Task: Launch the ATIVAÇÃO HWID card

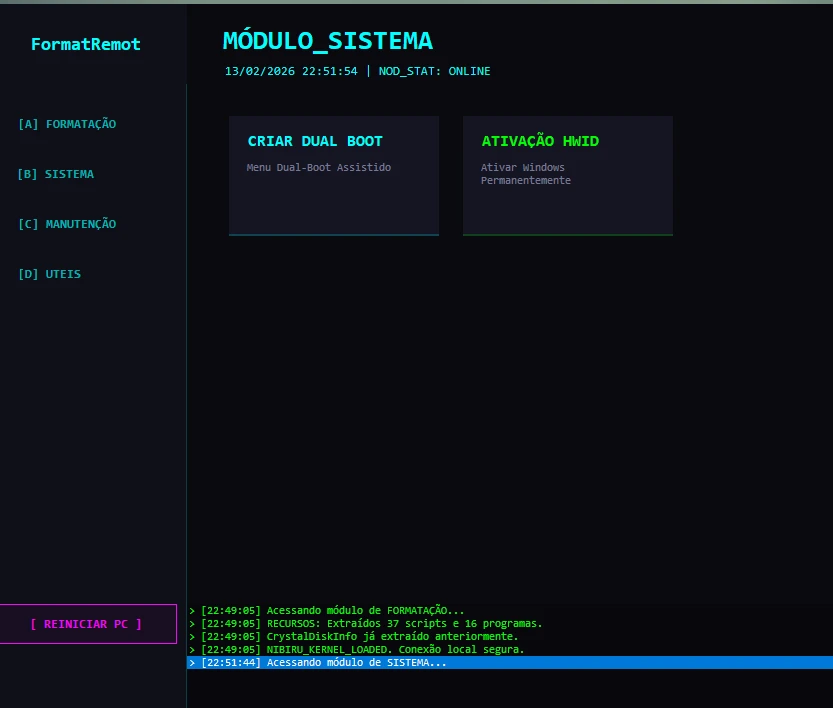Action: 567,175
